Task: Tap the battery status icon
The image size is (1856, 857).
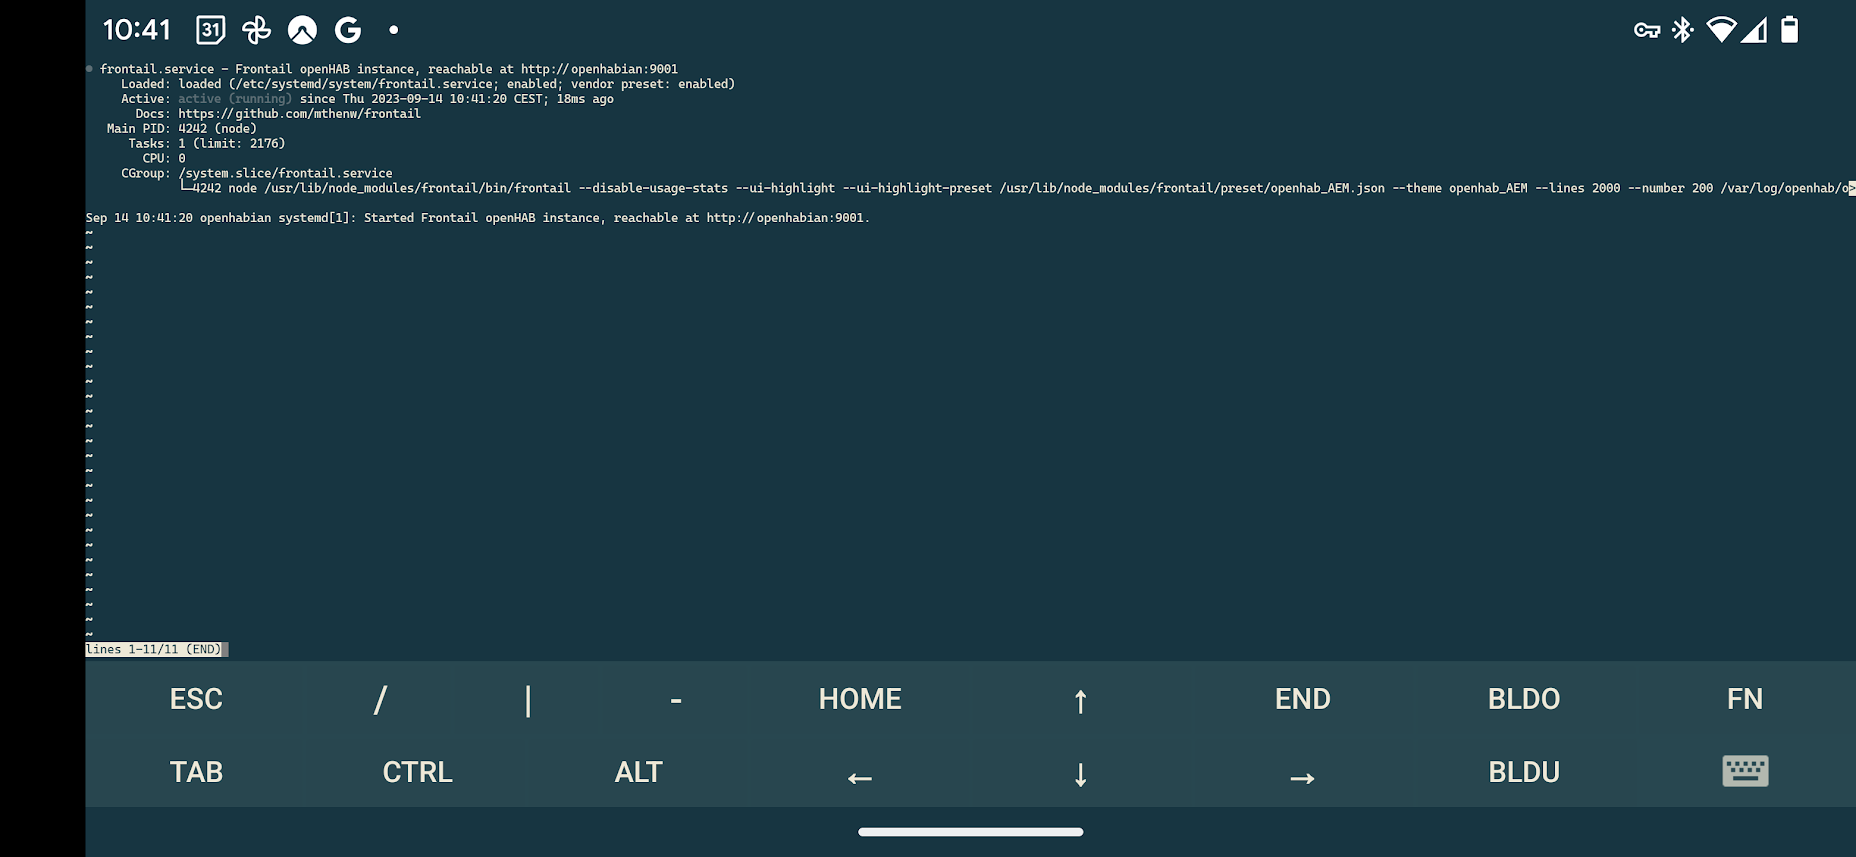Action: coord(1790,30)
